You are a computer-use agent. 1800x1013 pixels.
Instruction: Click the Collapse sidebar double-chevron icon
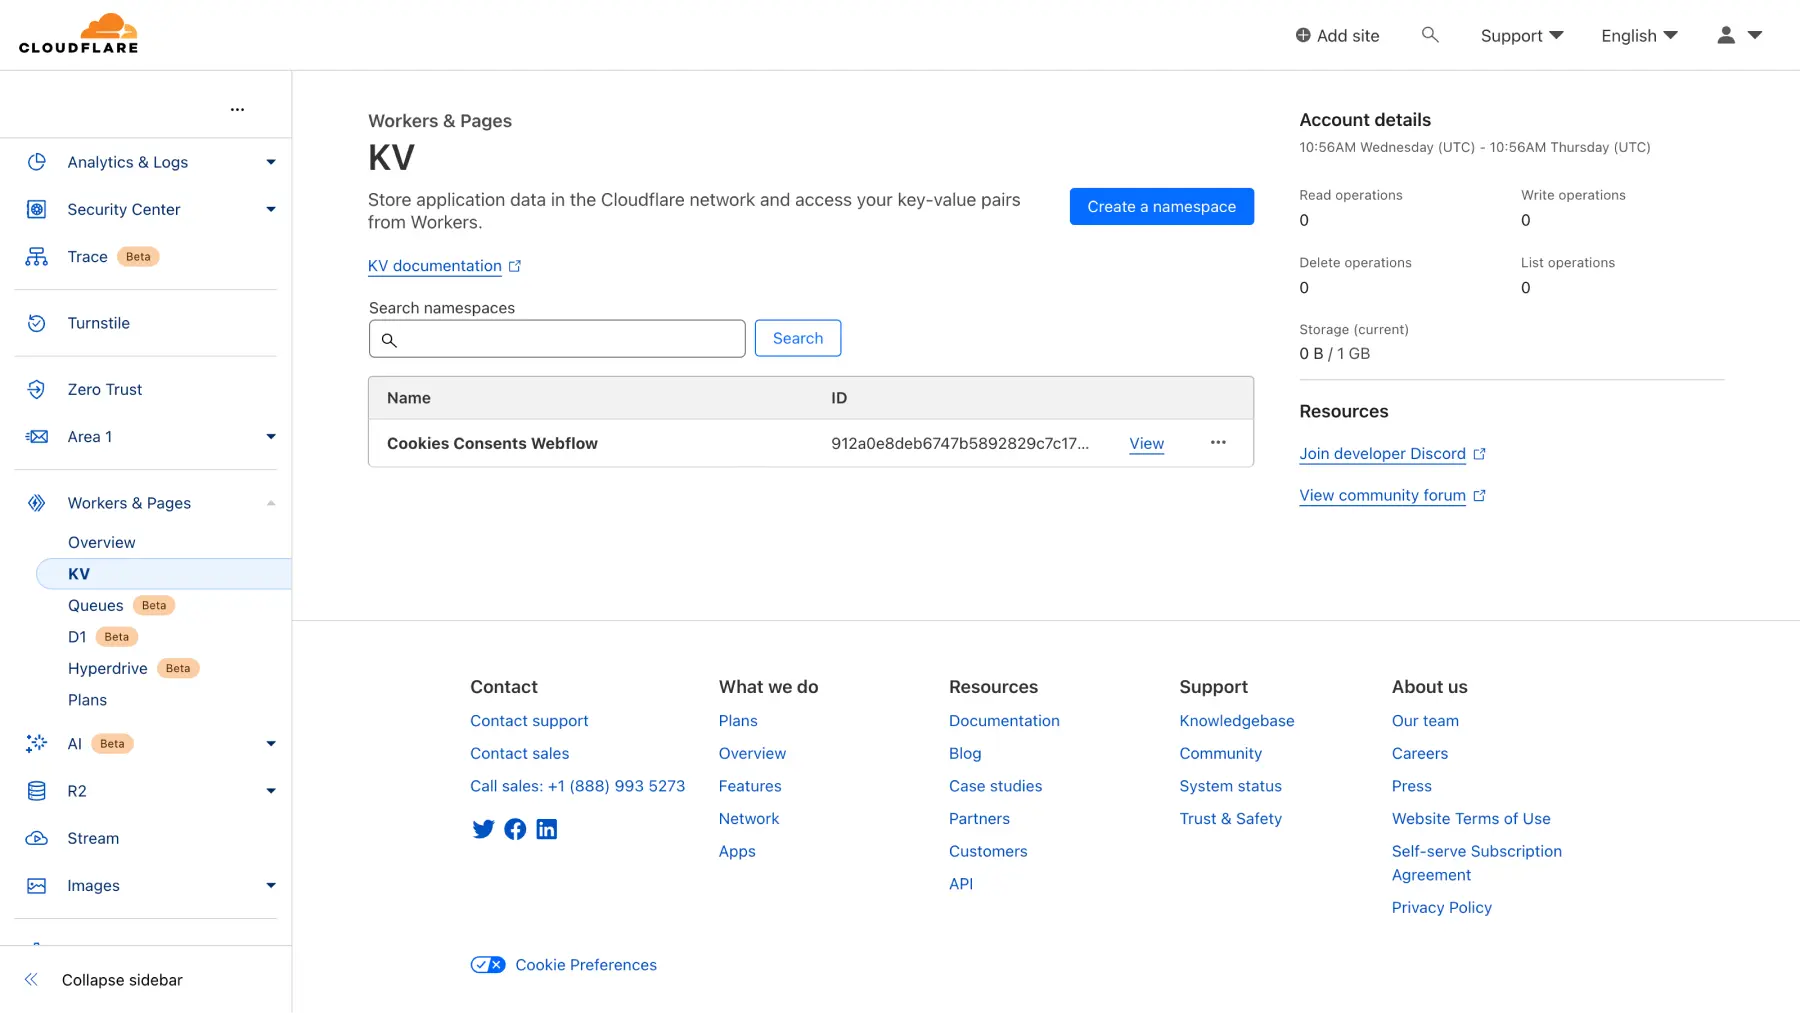[x=31, y=980]
